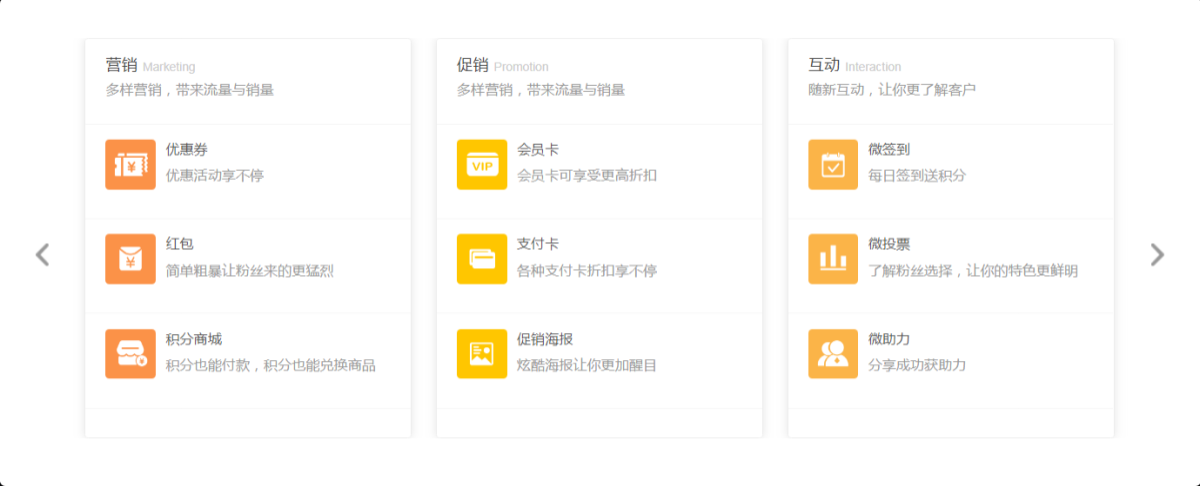This screenshot has width=1200, height=486.
Task: Click the micro assist (微助力) people icon
Action: pos(833,354)
